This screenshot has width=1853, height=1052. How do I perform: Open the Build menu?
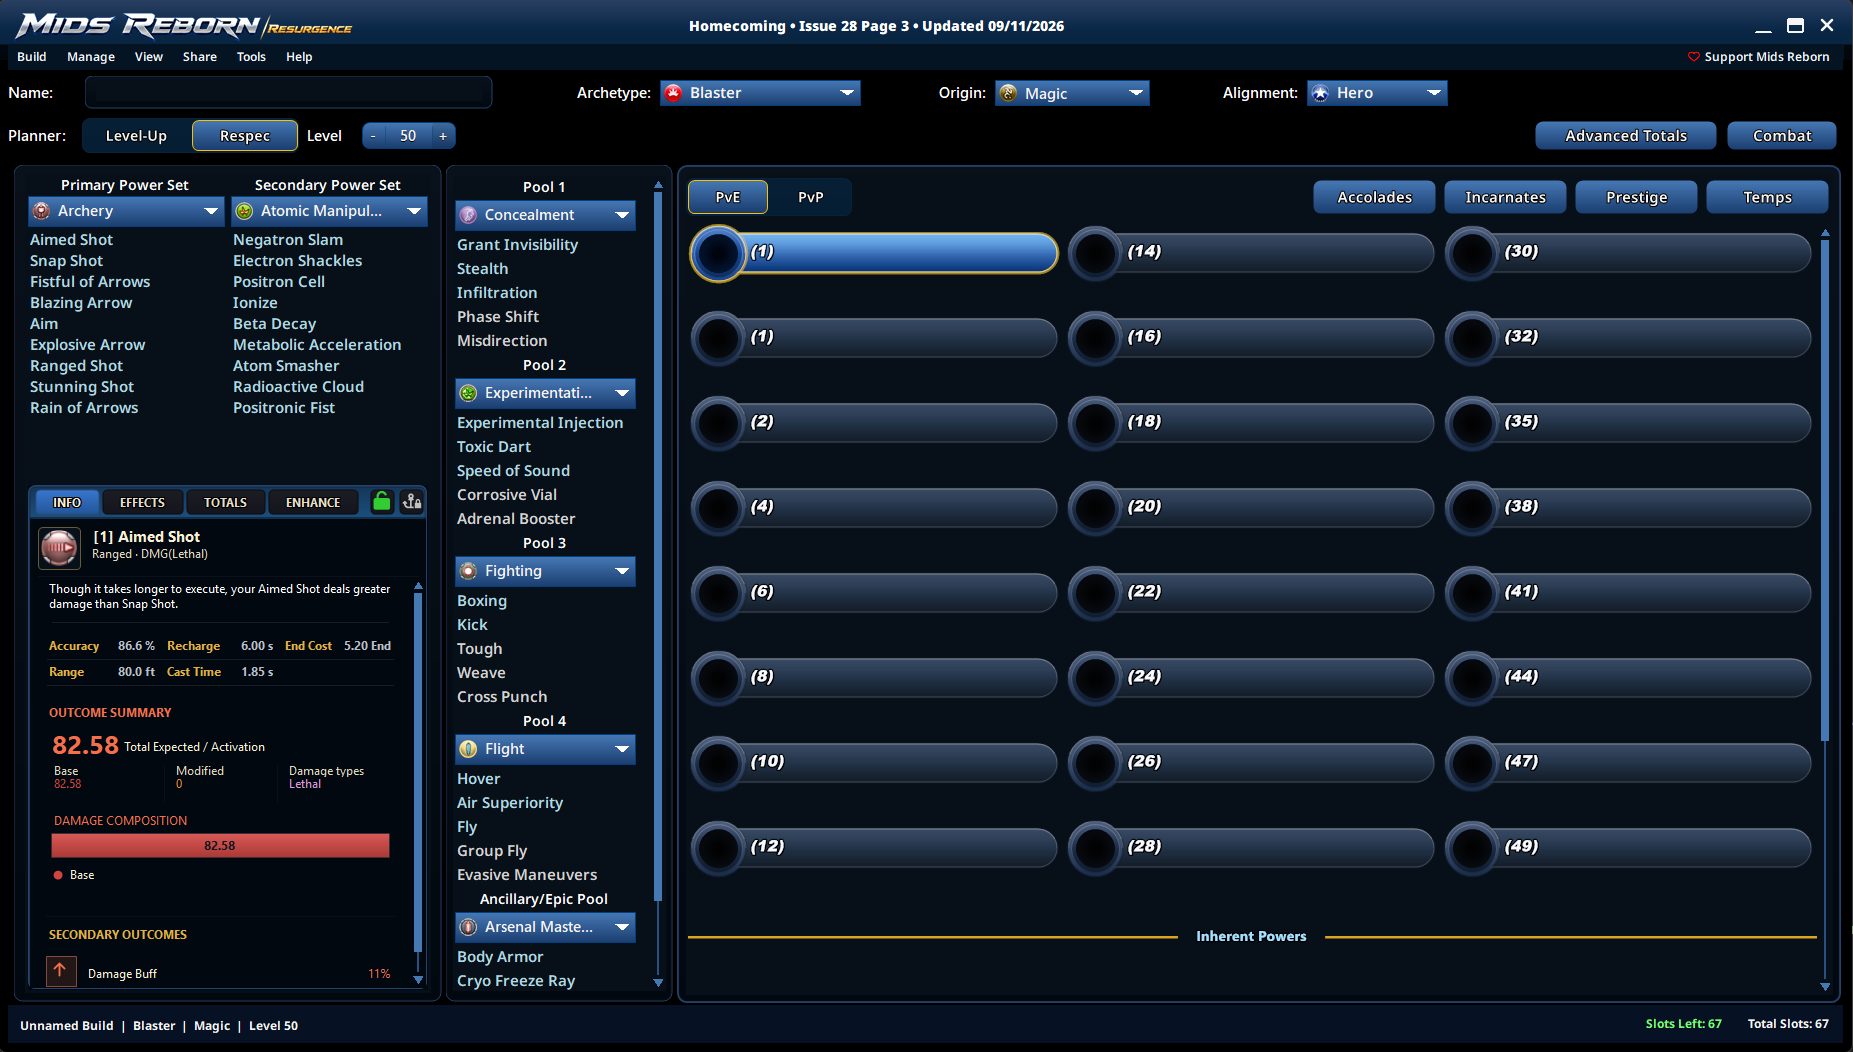coord(32,57)
